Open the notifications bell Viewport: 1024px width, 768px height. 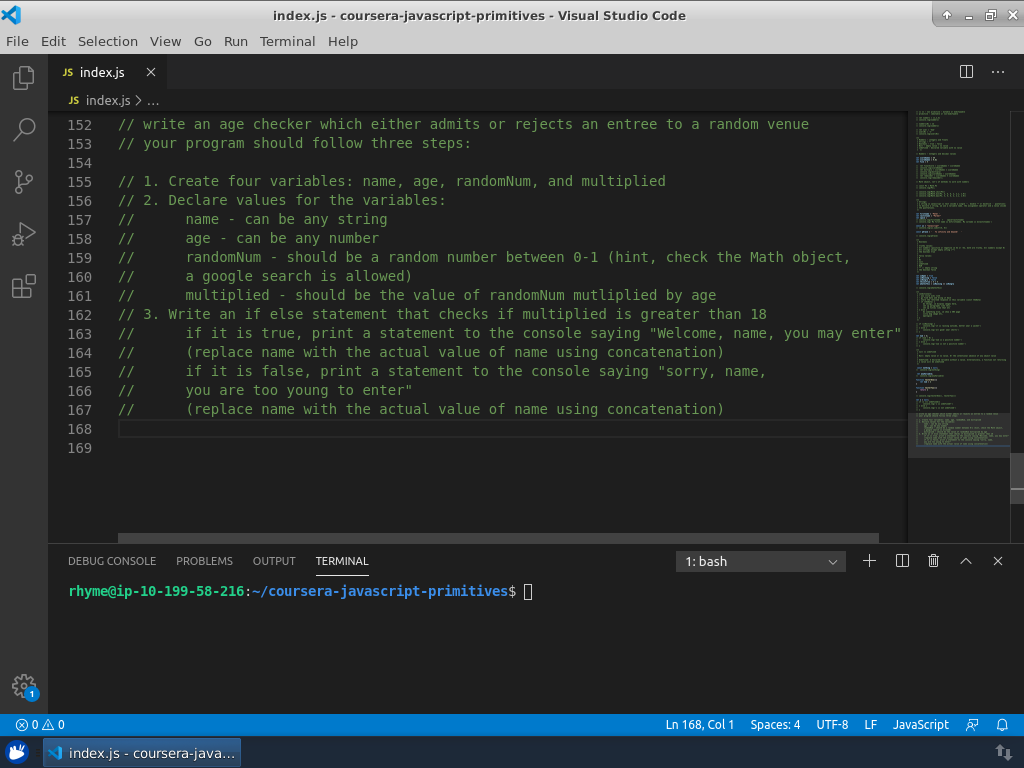click(1002, 724)
